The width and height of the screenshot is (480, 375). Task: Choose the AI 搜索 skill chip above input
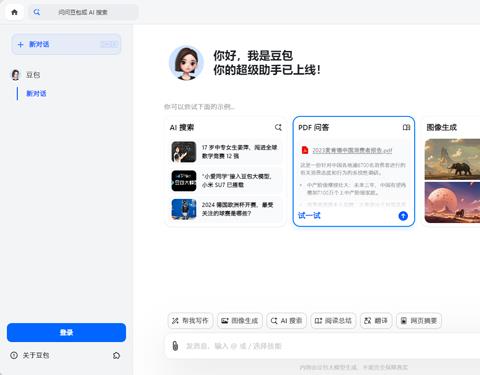click(x=286, y=321)
